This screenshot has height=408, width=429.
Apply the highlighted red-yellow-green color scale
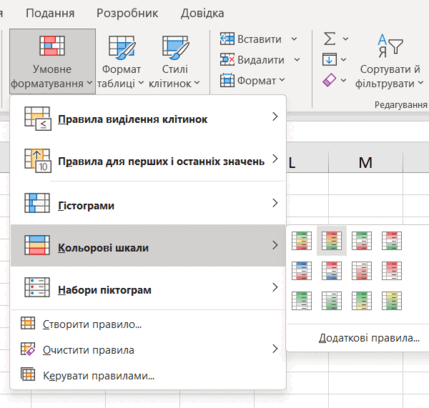(332, 241)
